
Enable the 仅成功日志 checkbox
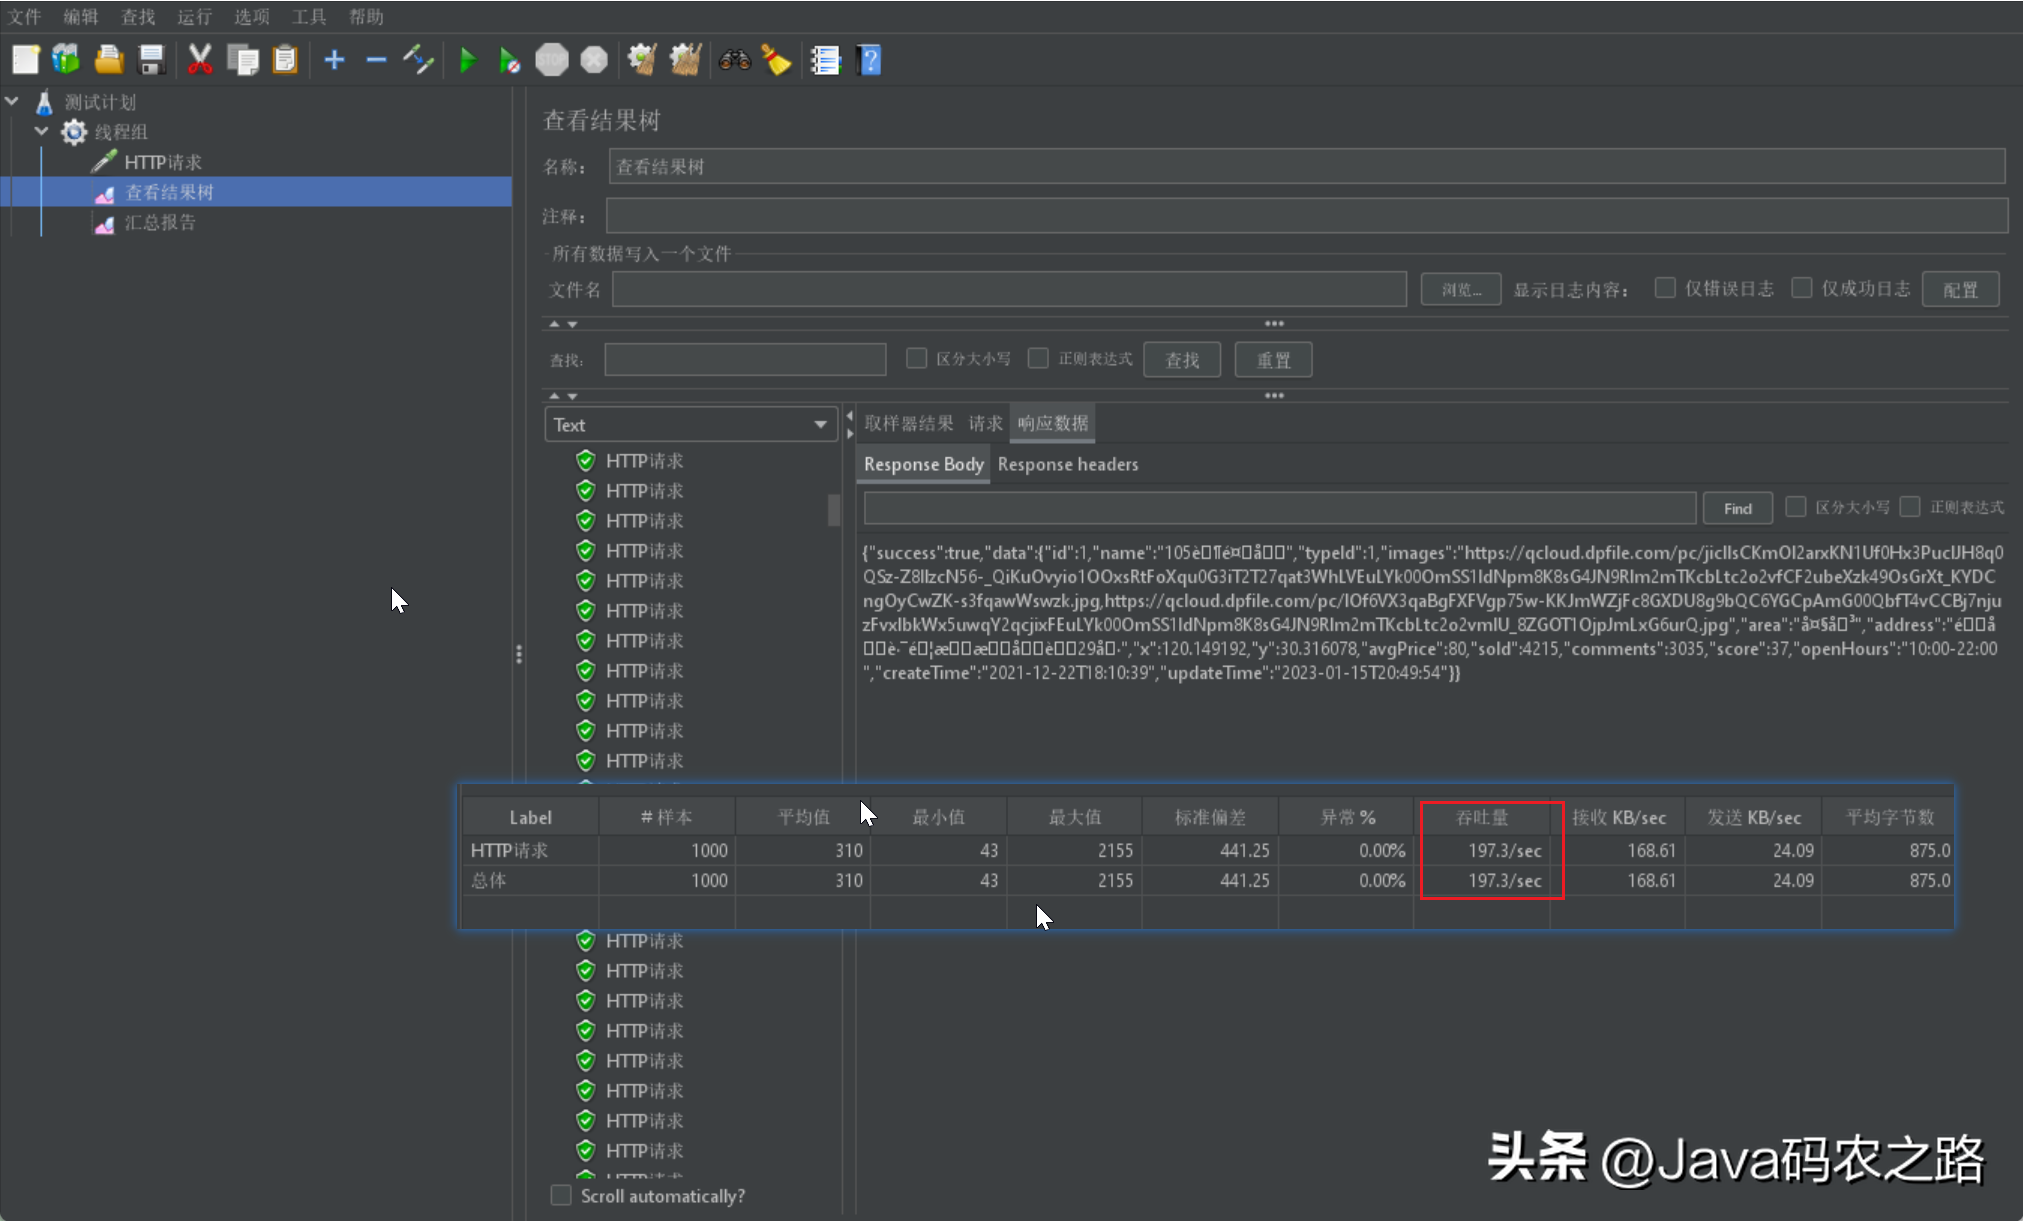(1801, 288)
